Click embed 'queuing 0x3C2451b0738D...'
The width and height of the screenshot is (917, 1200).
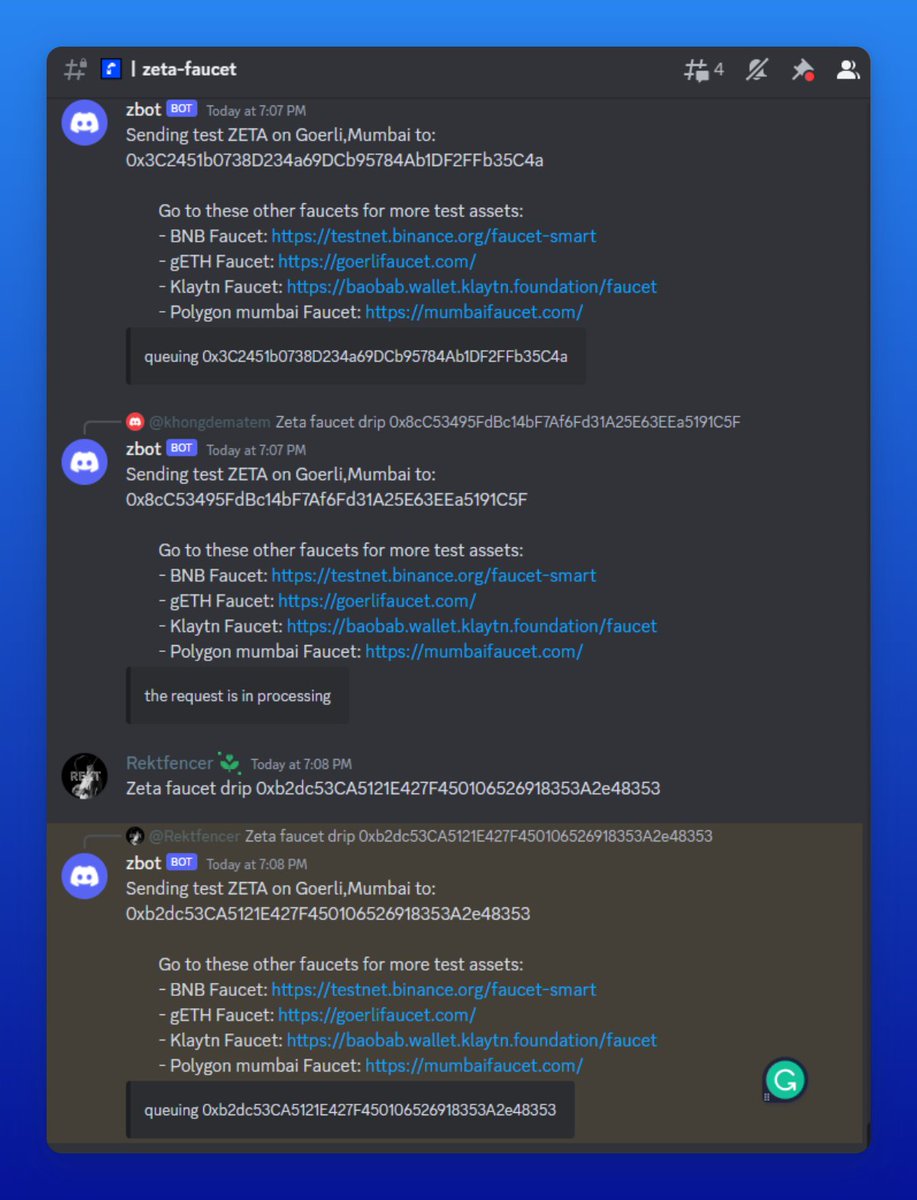(x=356, y=356)
